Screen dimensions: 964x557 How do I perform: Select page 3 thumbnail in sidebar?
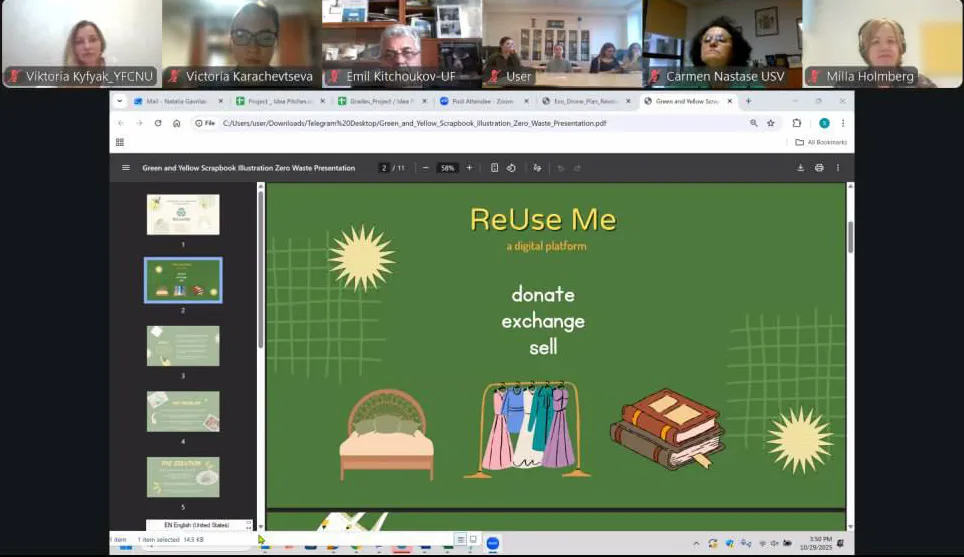pyautogui.click(x=183, y=346)
